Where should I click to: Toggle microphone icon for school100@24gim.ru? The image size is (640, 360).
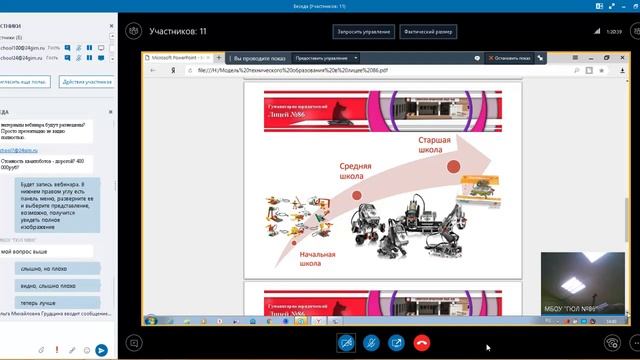[x=78, y=48]
